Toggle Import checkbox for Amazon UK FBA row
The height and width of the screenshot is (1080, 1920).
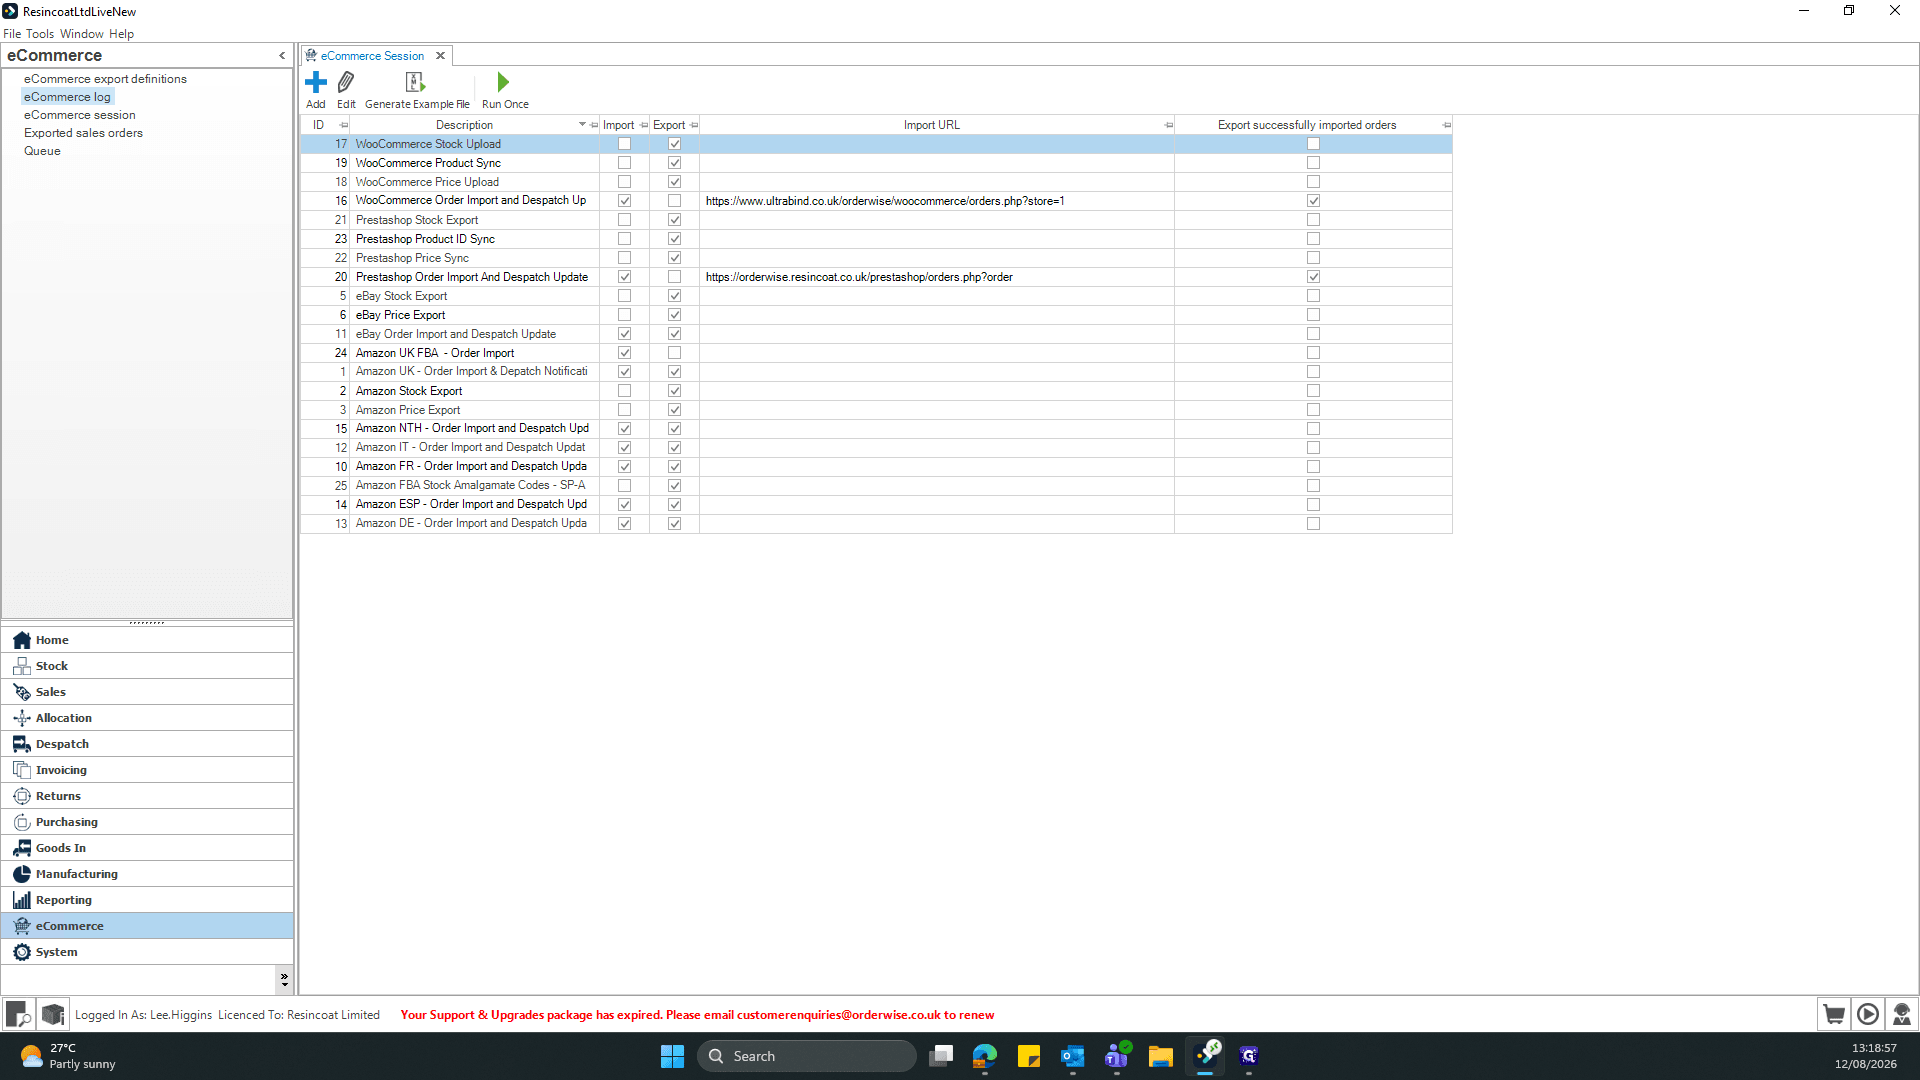(624, 353)
